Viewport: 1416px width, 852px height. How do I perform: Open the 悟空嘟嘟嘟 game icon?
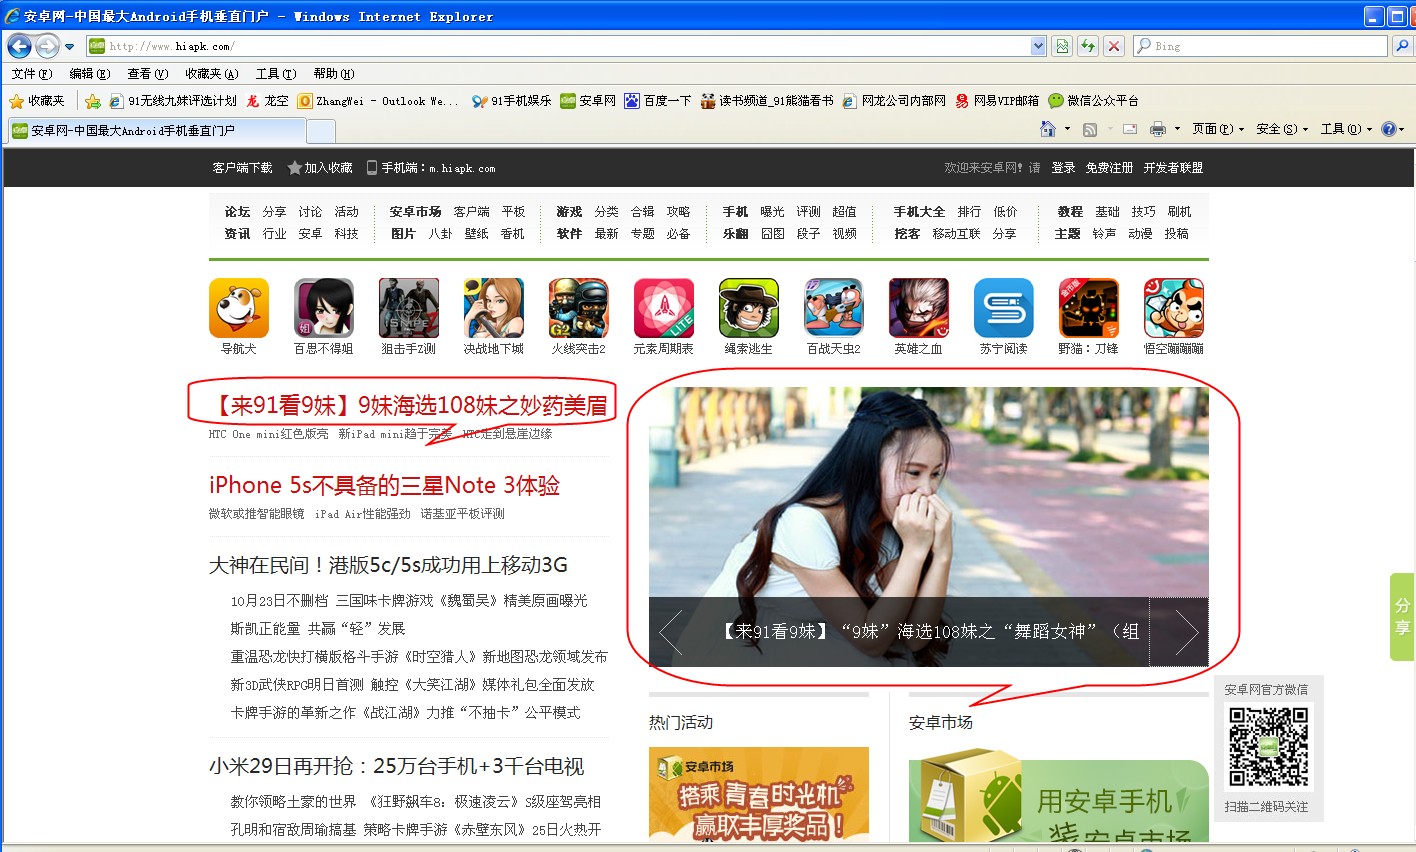(1174, 308)
